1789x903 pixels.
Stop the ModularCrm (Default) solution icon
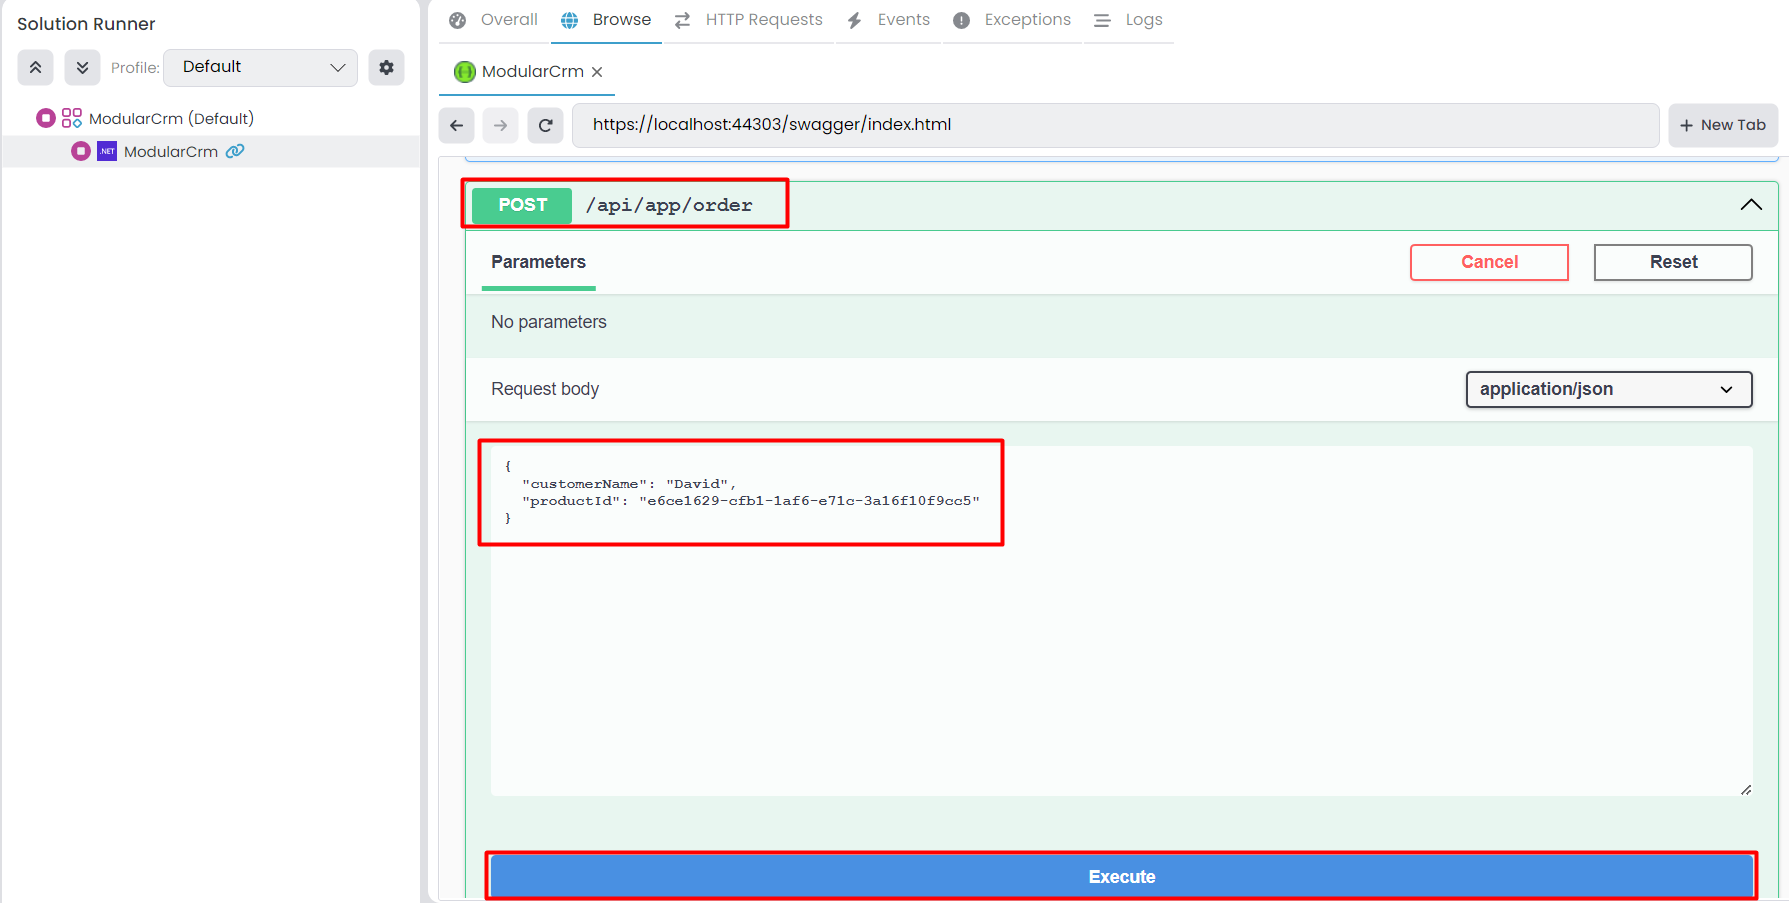coord(45,118)
